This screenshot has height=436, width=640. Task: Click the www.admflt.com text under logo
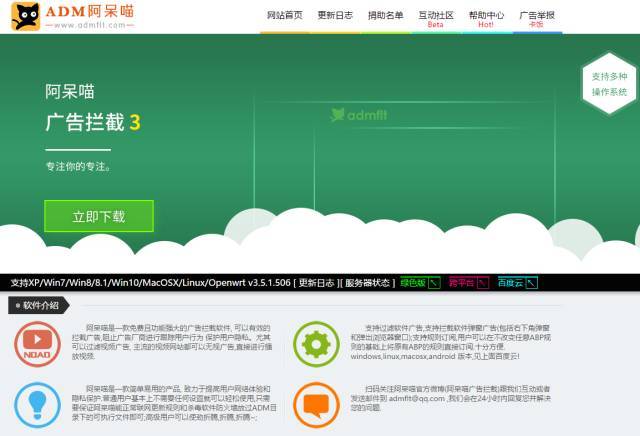pyautogui.click(x=90, y=25)
